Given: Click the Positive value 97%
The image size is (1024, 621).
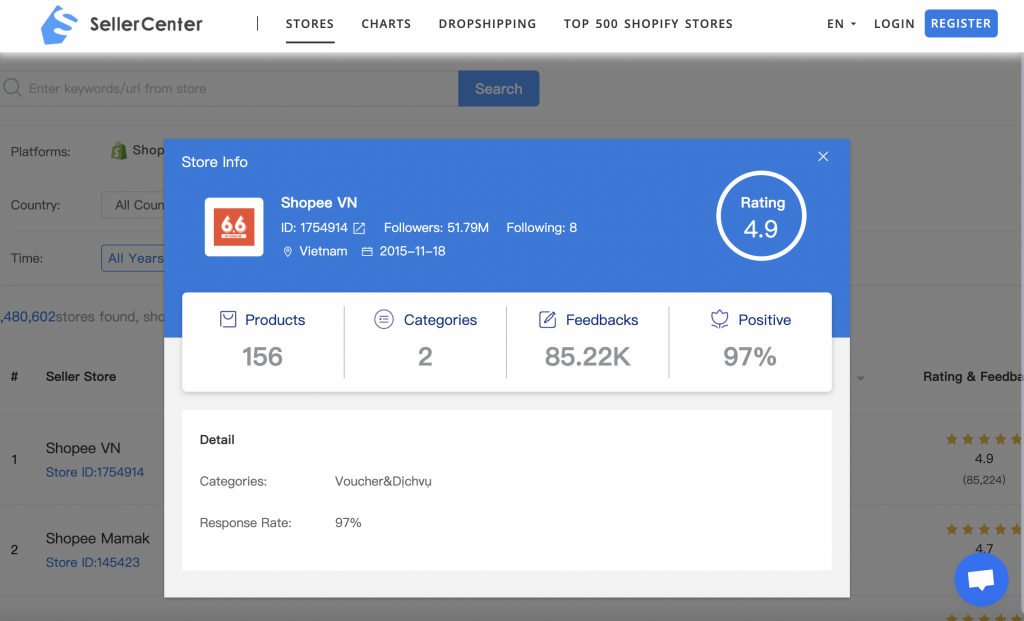Looking at the screenshot, I should point(750,357).
